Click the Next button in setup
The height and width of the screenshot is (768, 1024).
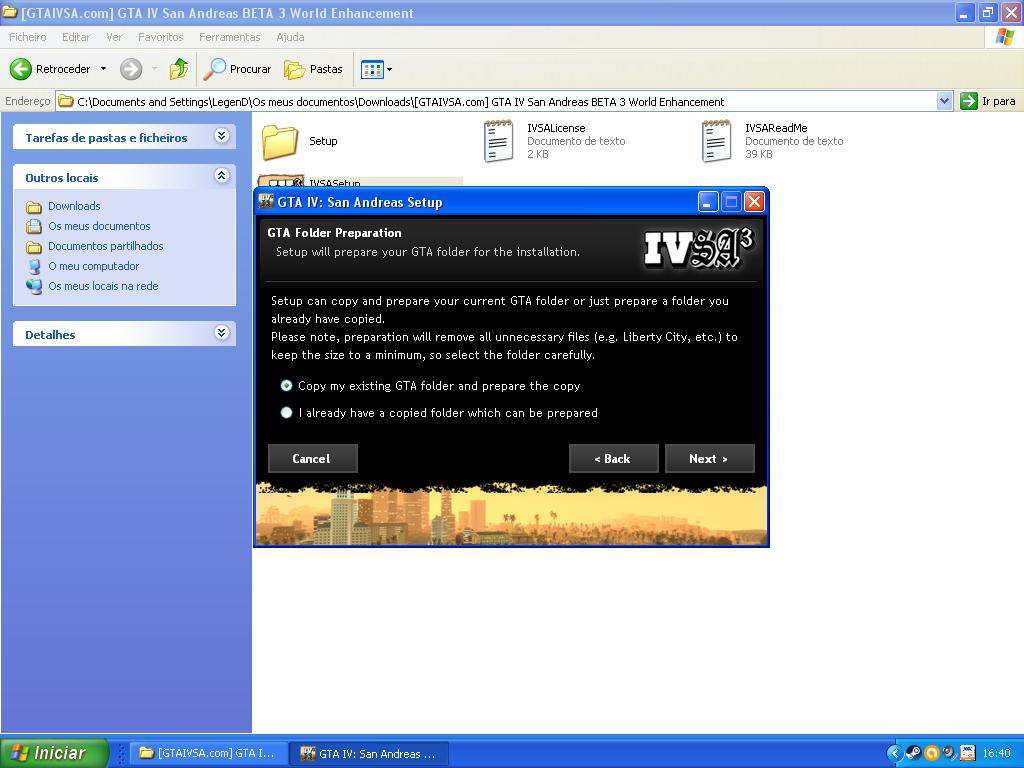[x=709, y=458]
